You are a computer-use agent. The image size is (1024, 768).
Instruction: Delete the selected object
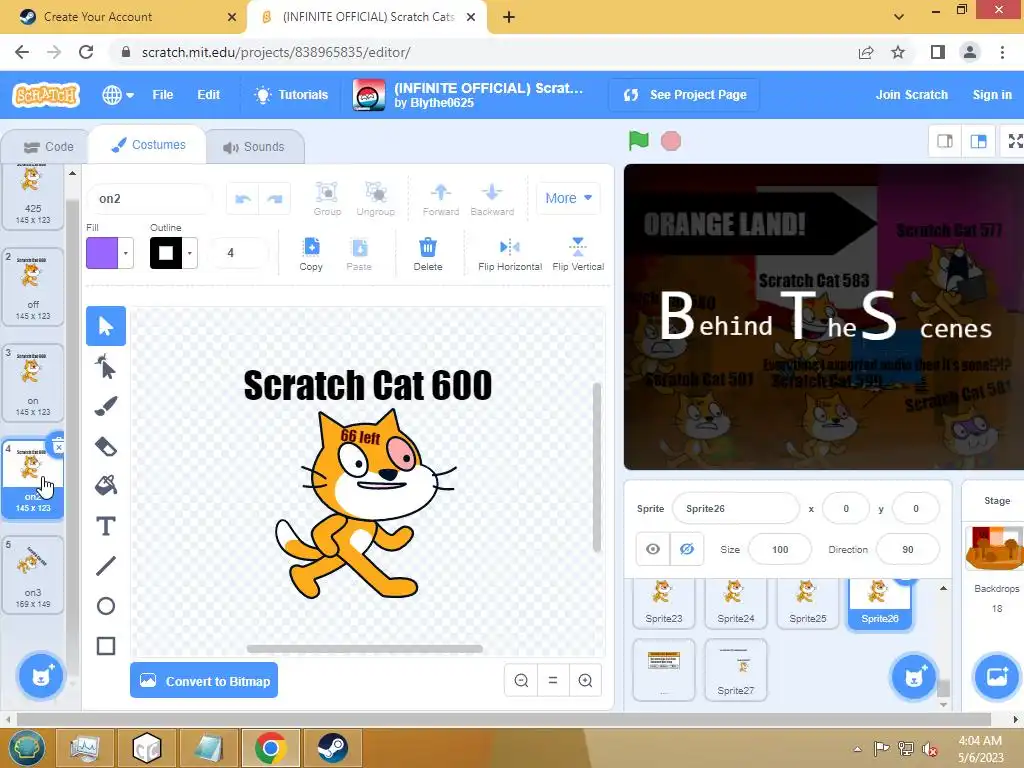tap(428, 254)
